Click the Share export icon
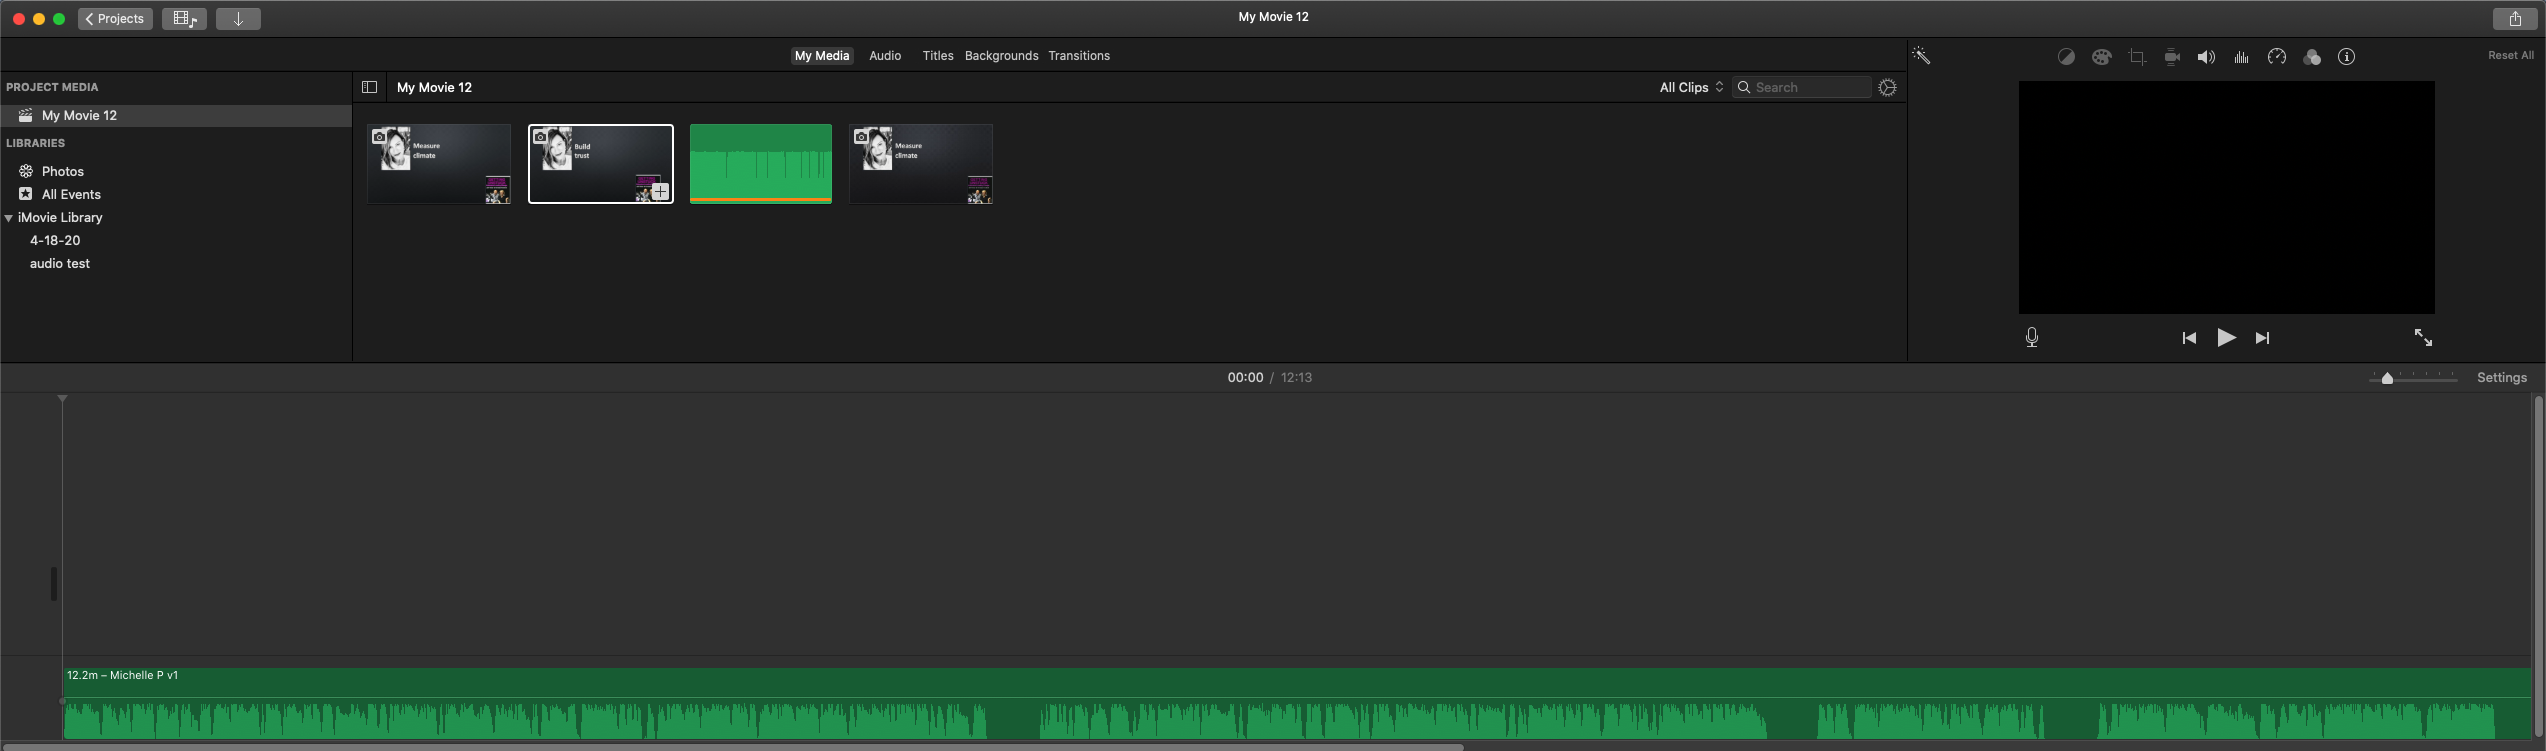Image resolution: width=2546 pixels, height=751 pixels. tap(2515, 19)
